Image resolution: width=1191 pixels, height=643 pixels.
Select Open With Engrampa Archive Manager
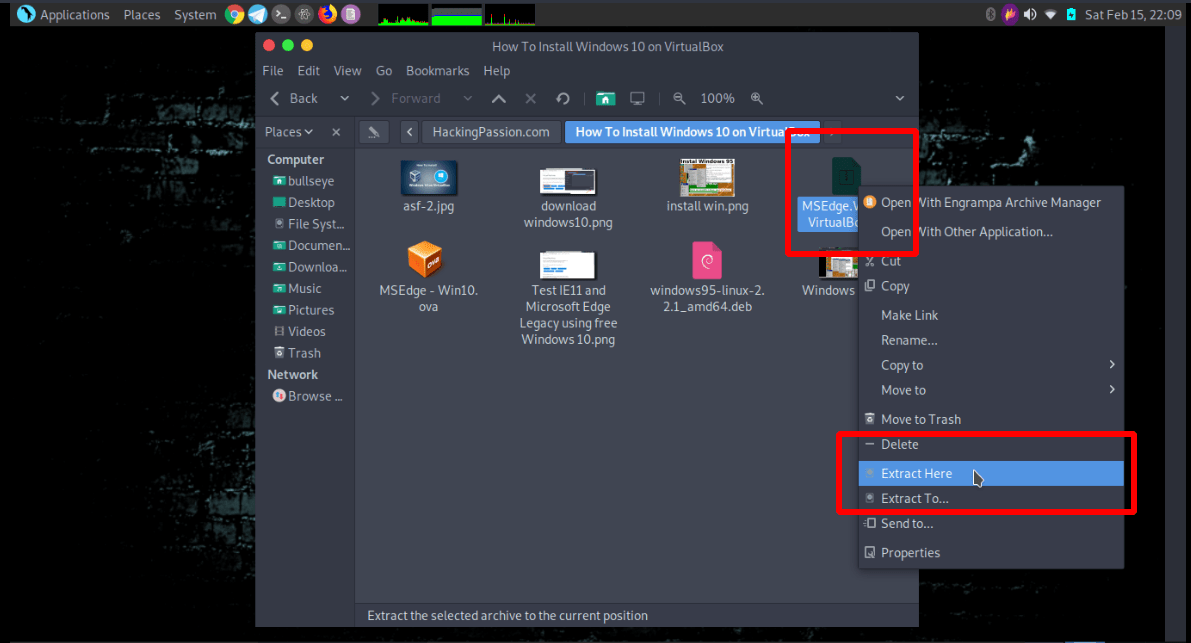pyautogui.click(x=991, y=203)
